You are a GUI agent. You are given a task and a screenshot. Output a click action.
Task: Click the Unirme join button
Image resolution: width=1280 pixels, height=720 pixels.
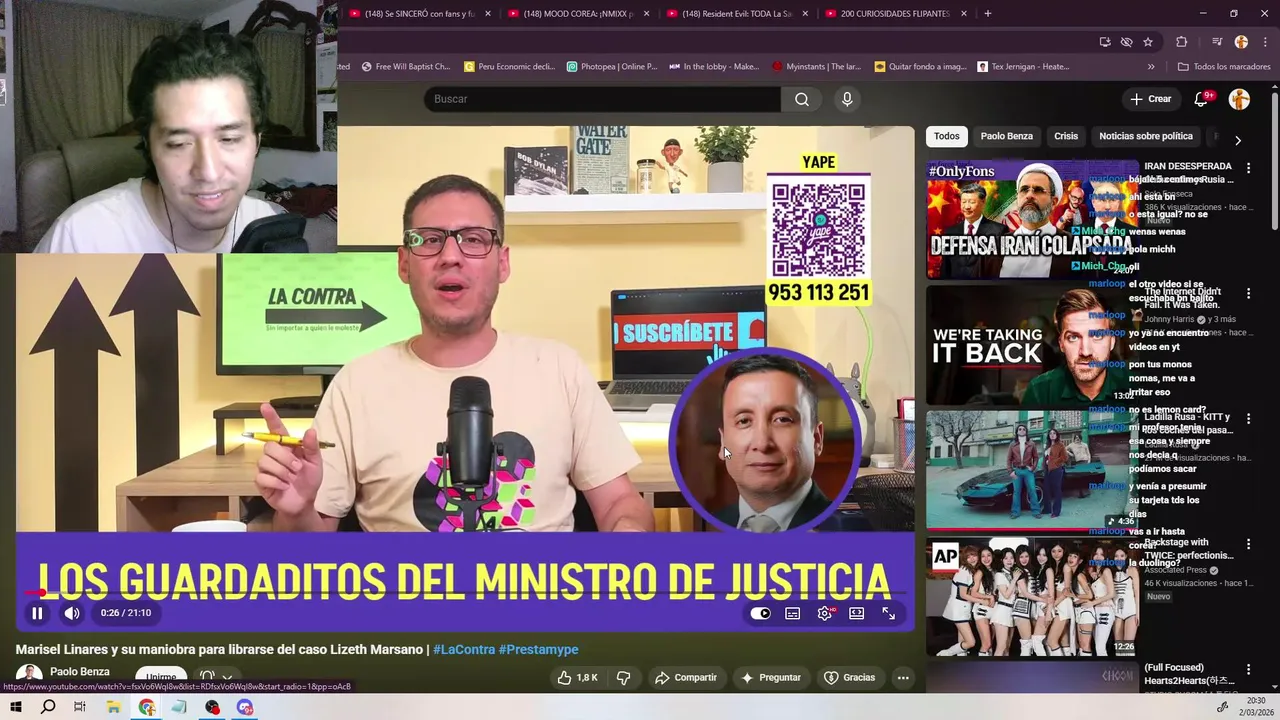[161, 677]
